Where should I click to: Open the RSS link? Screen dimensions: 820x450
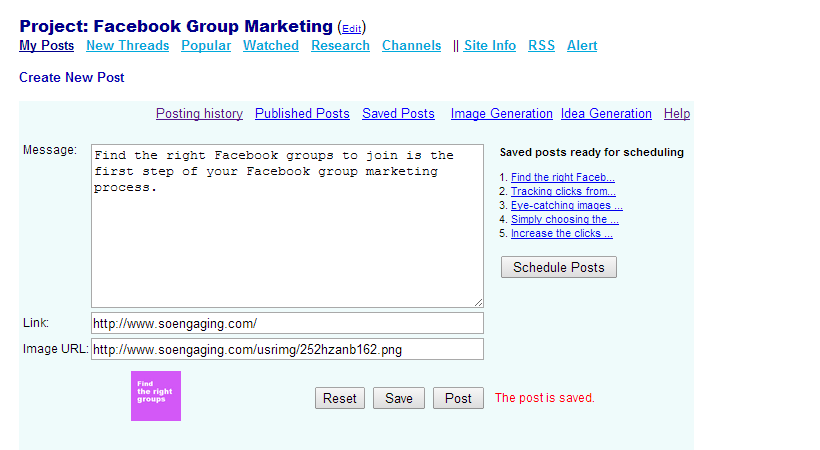(541, 46)
